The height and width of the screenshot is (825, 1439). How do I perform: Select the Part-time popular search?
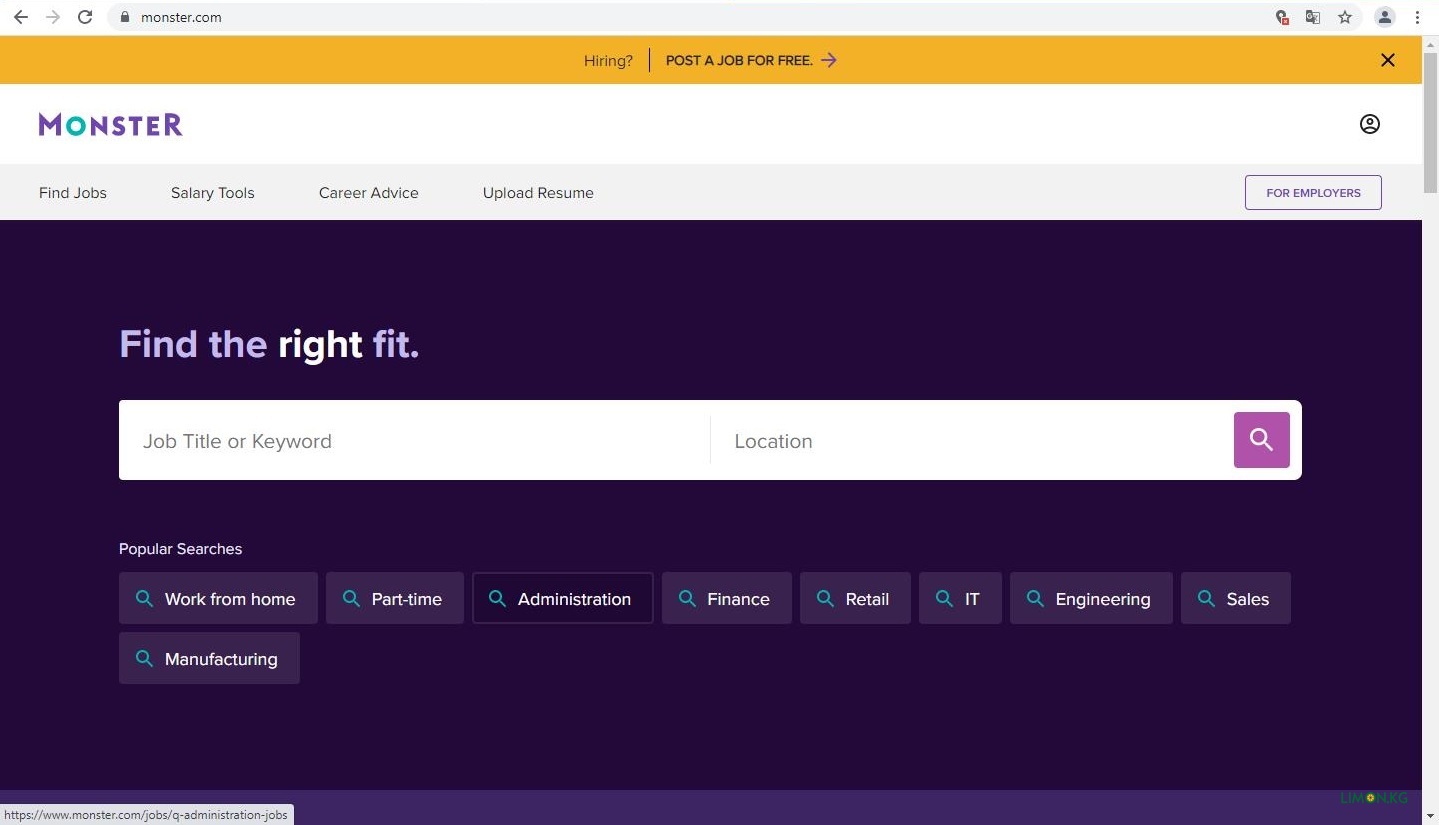pyautogui.click(x=395, y=598)
